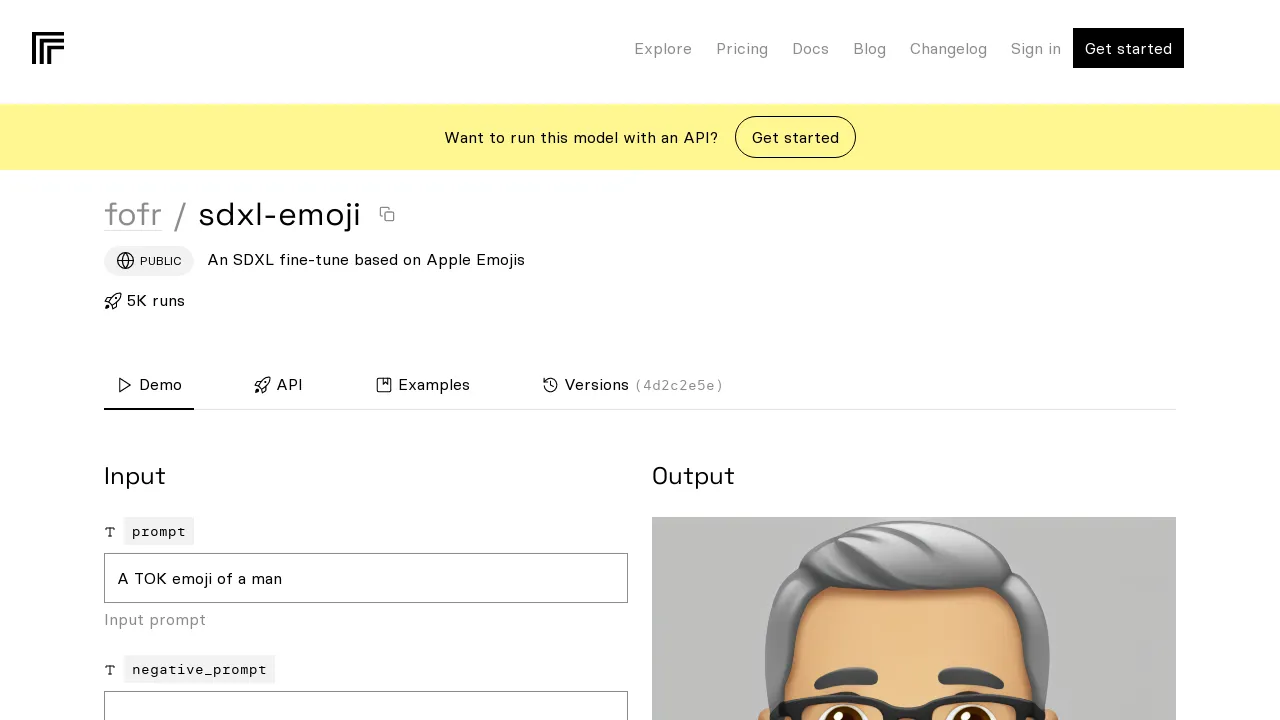Click the rocket icon beside 5K runs
Image resolution: width=1280 pixels, height=720 pixels.
pos(113,301)
